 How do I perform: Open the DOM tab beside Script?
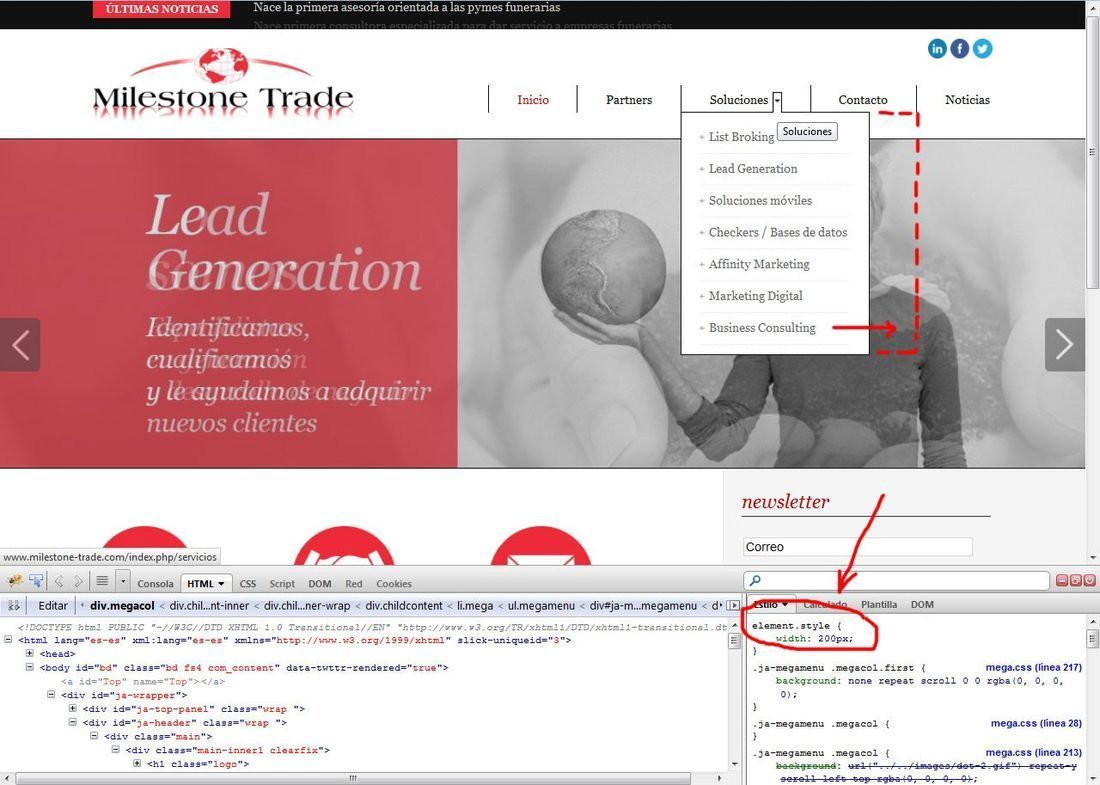point(320,584)
